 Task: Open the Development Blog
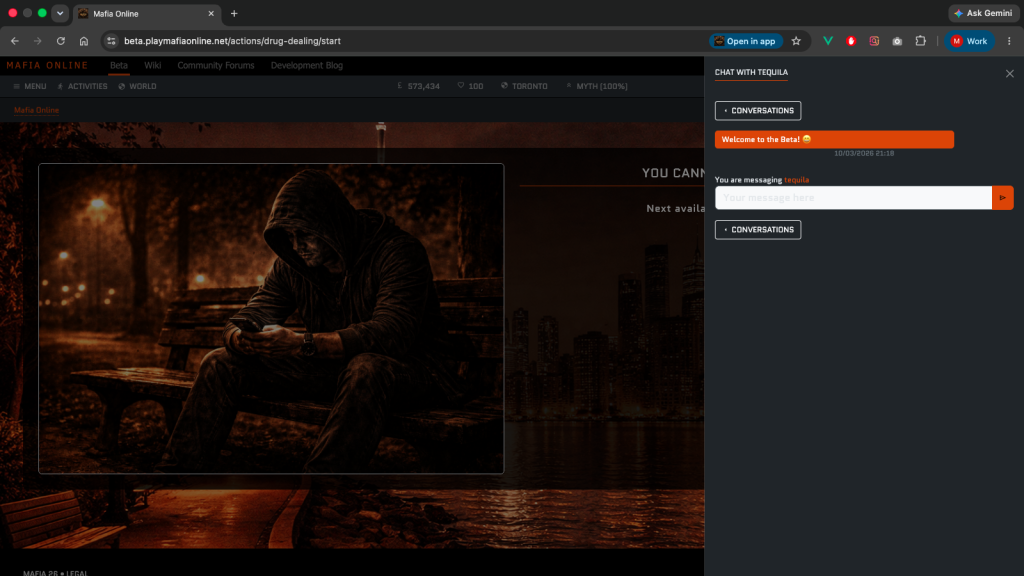306,65
